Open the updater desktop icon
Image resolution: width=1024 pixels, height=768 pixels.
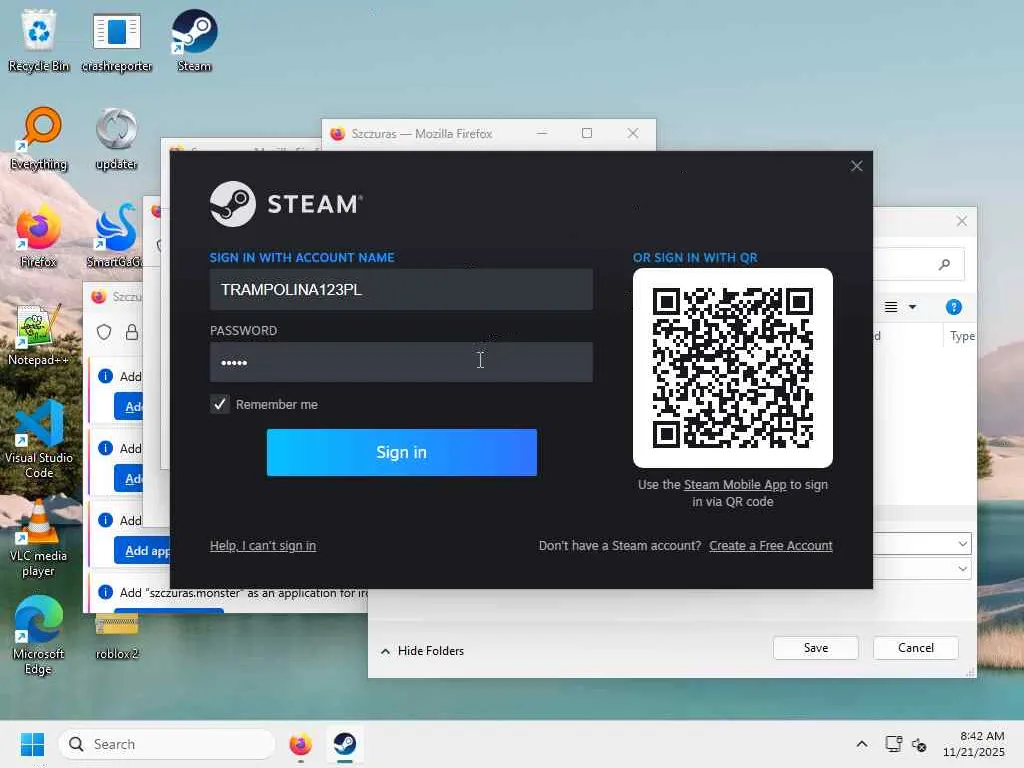(x=116, y=138)
